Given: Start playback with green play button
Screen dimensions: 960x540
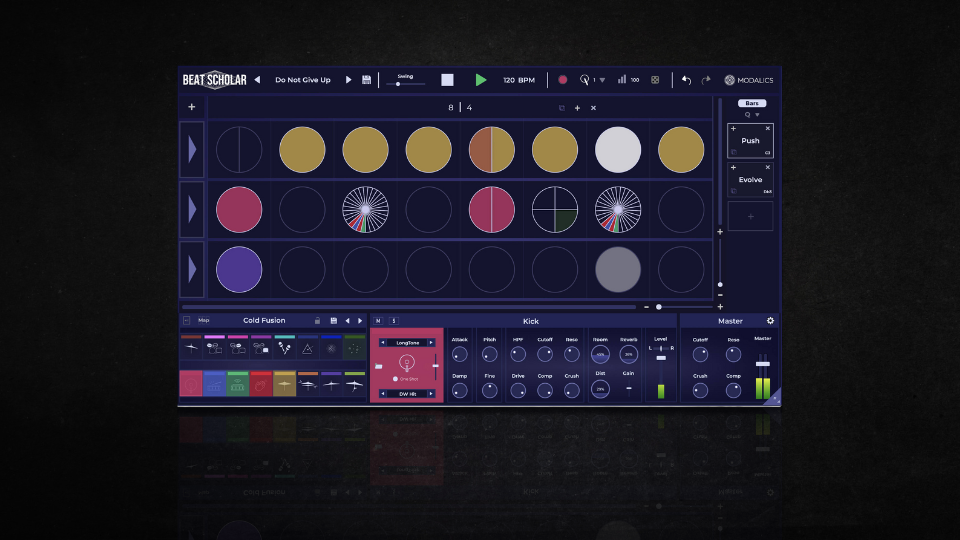Looking at the screenshot, I should [481, 80].
